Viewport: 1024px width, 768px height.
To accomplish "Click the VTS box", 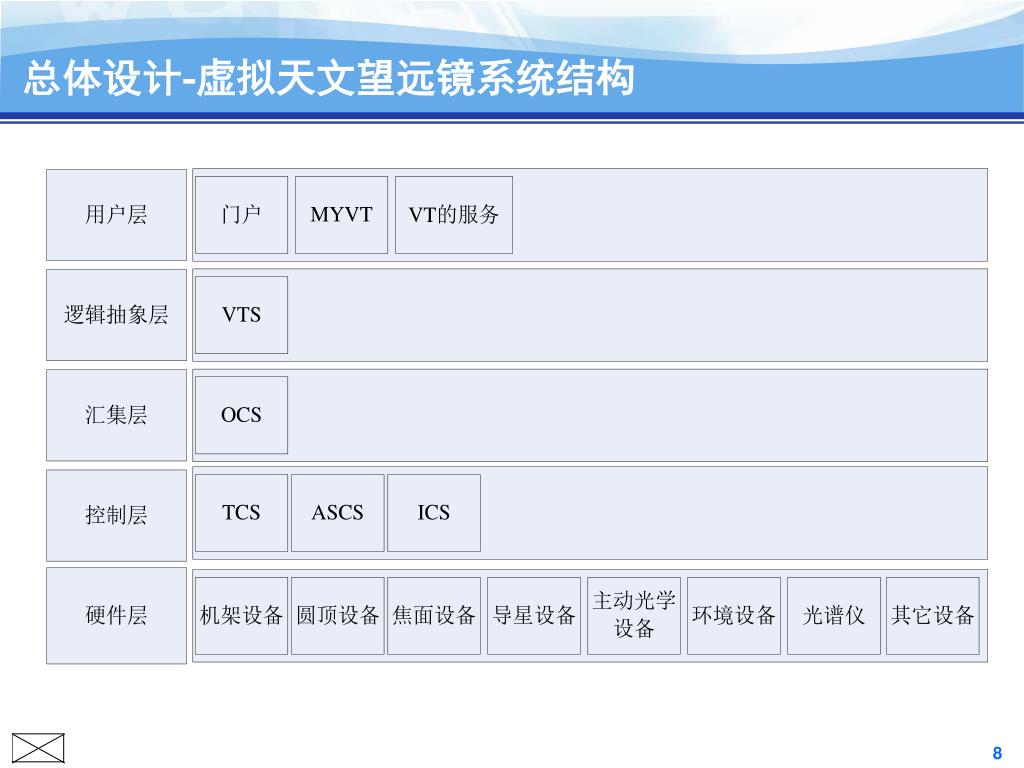I will (x=242, y=315).
